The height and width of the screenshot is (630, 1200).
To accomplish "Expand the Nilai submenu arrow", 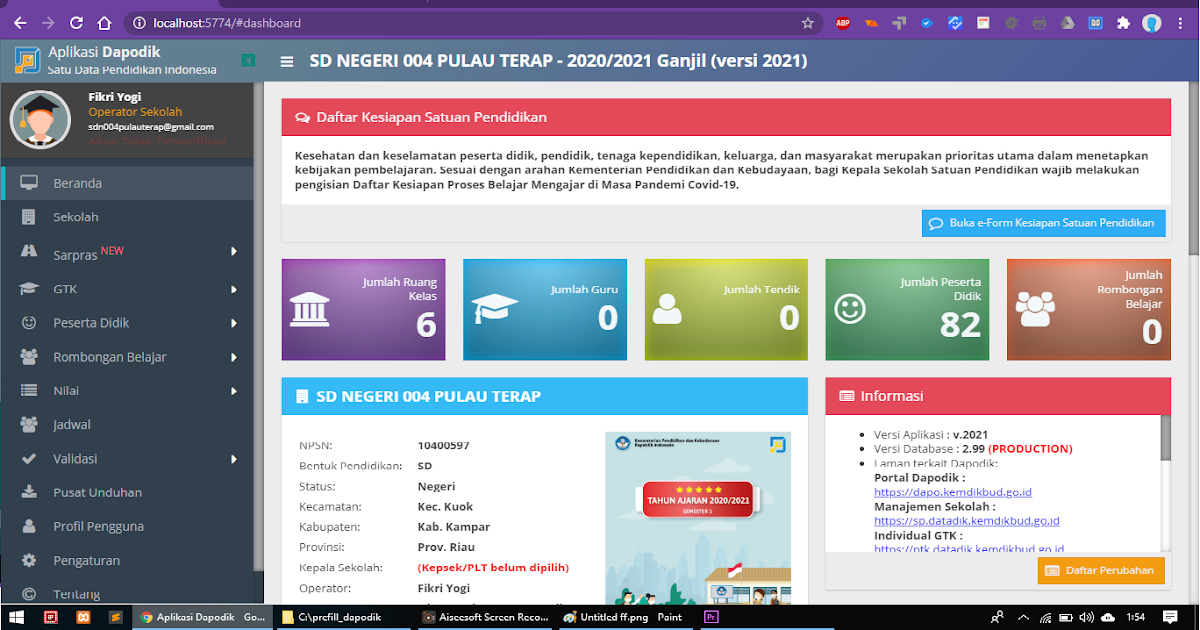I will pos(234,391).
